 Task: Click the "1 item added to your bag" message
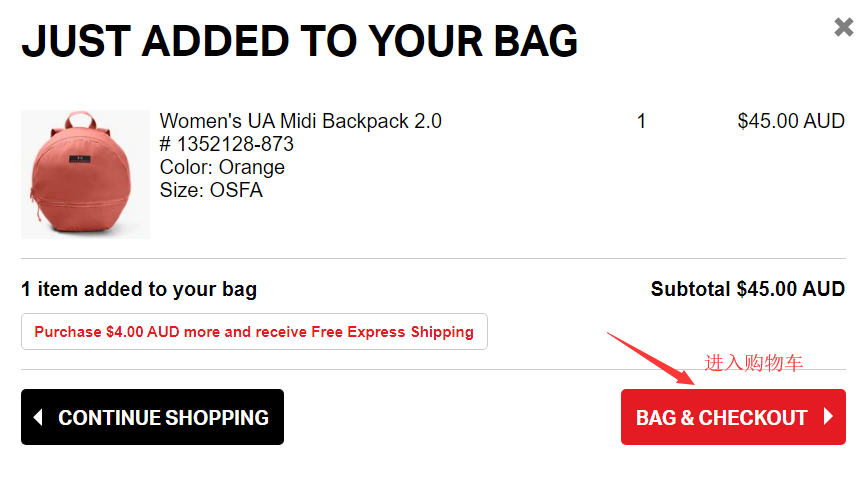pyautogui.click(x=139, y=289)
